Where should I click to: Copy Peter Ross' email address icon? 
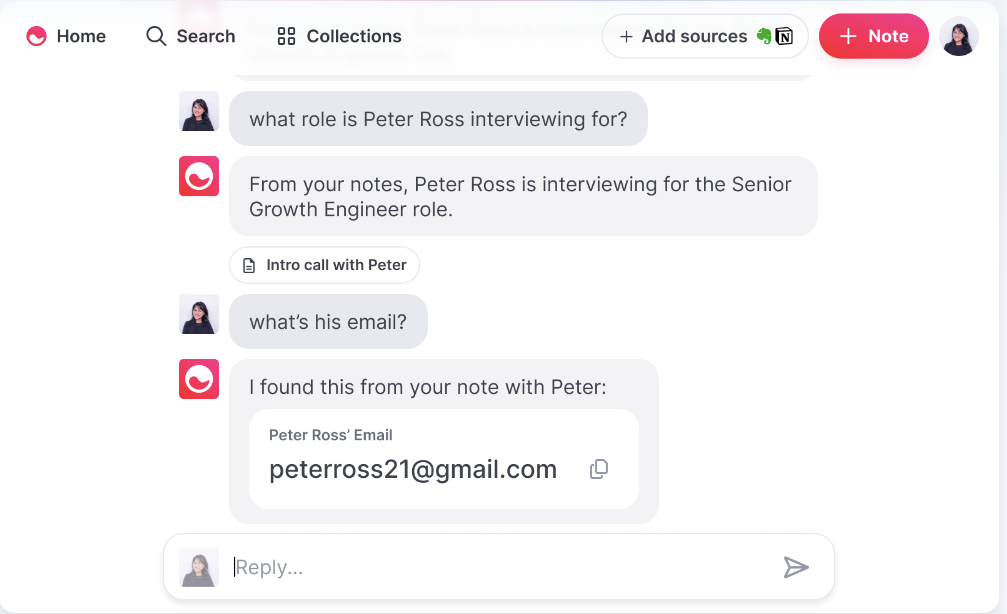599,469
